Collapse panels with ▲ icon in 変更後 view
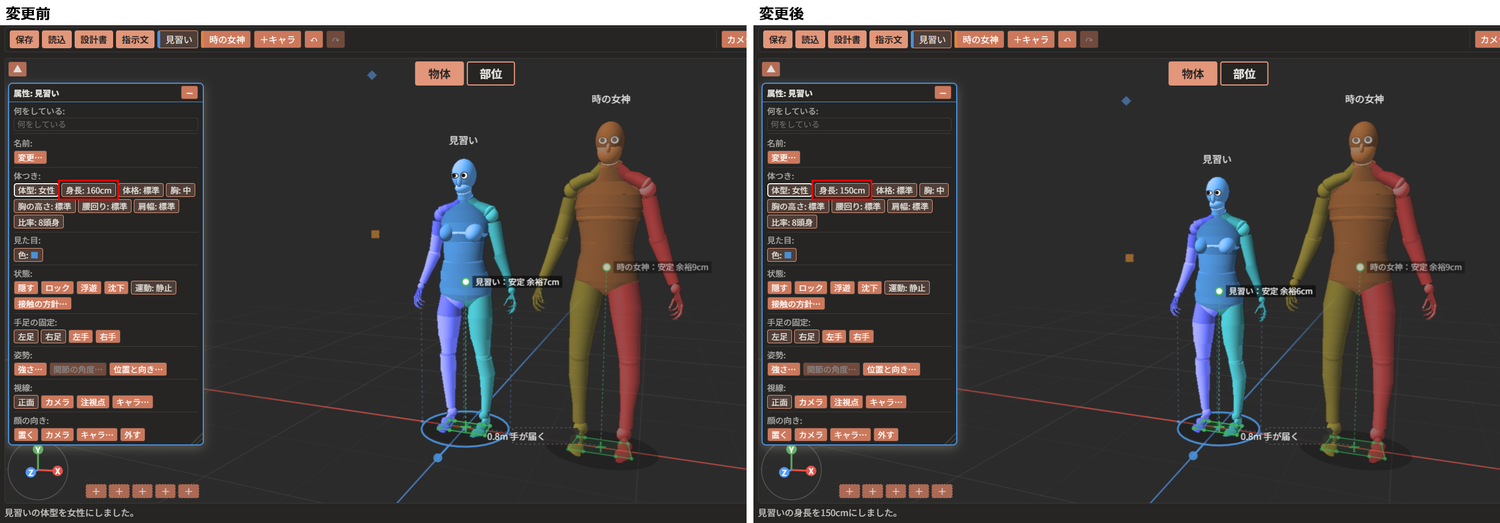 [771, 69]
